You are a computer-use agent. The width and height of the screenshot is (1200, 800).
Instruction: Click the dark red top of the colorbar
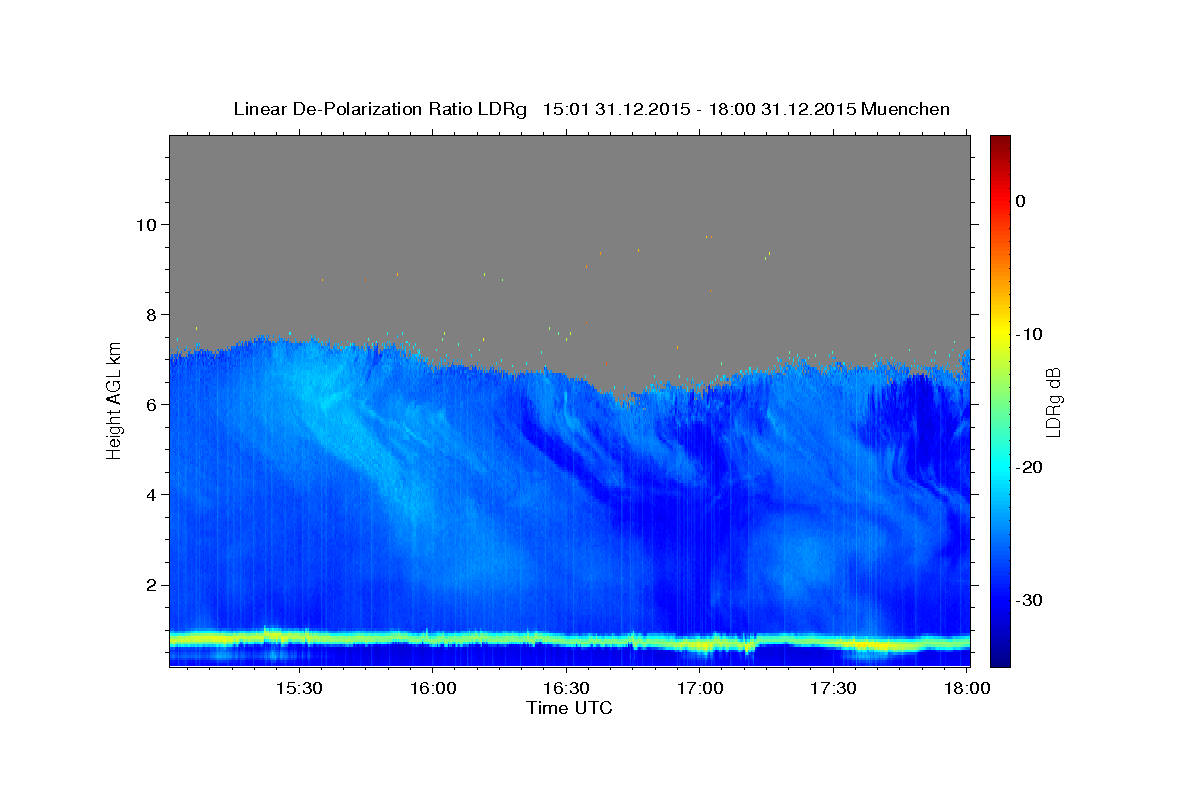coord(1000,145)
